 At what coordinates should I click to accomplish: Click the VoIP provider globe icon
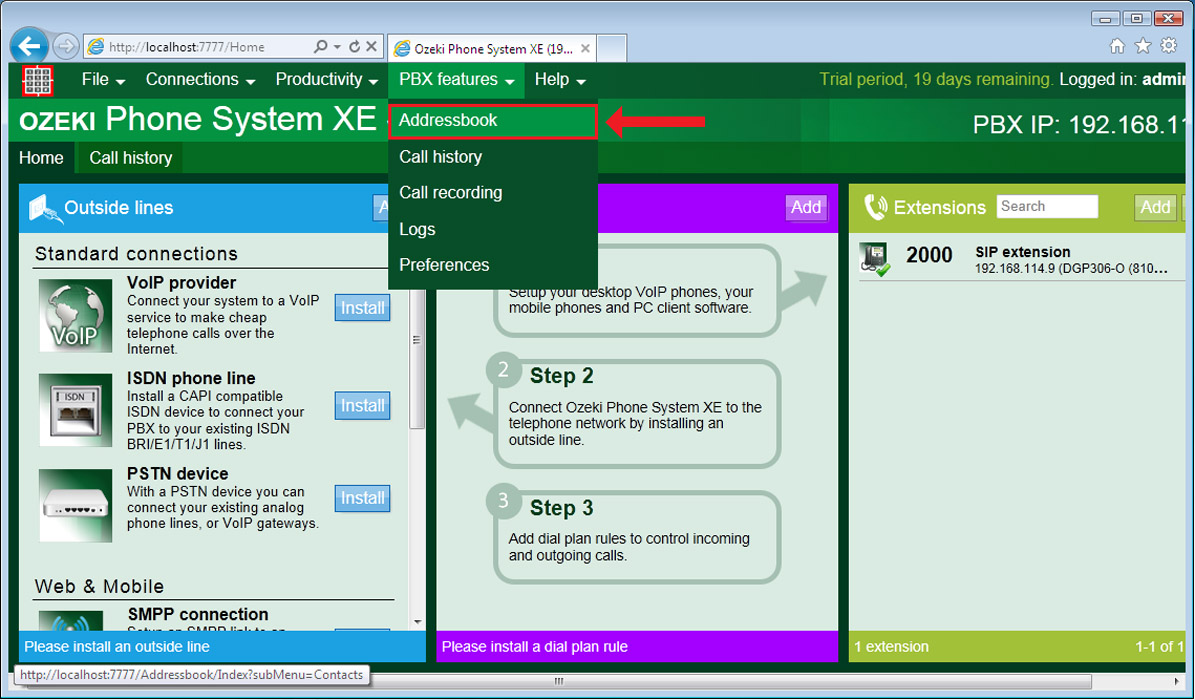pos(75,316)
